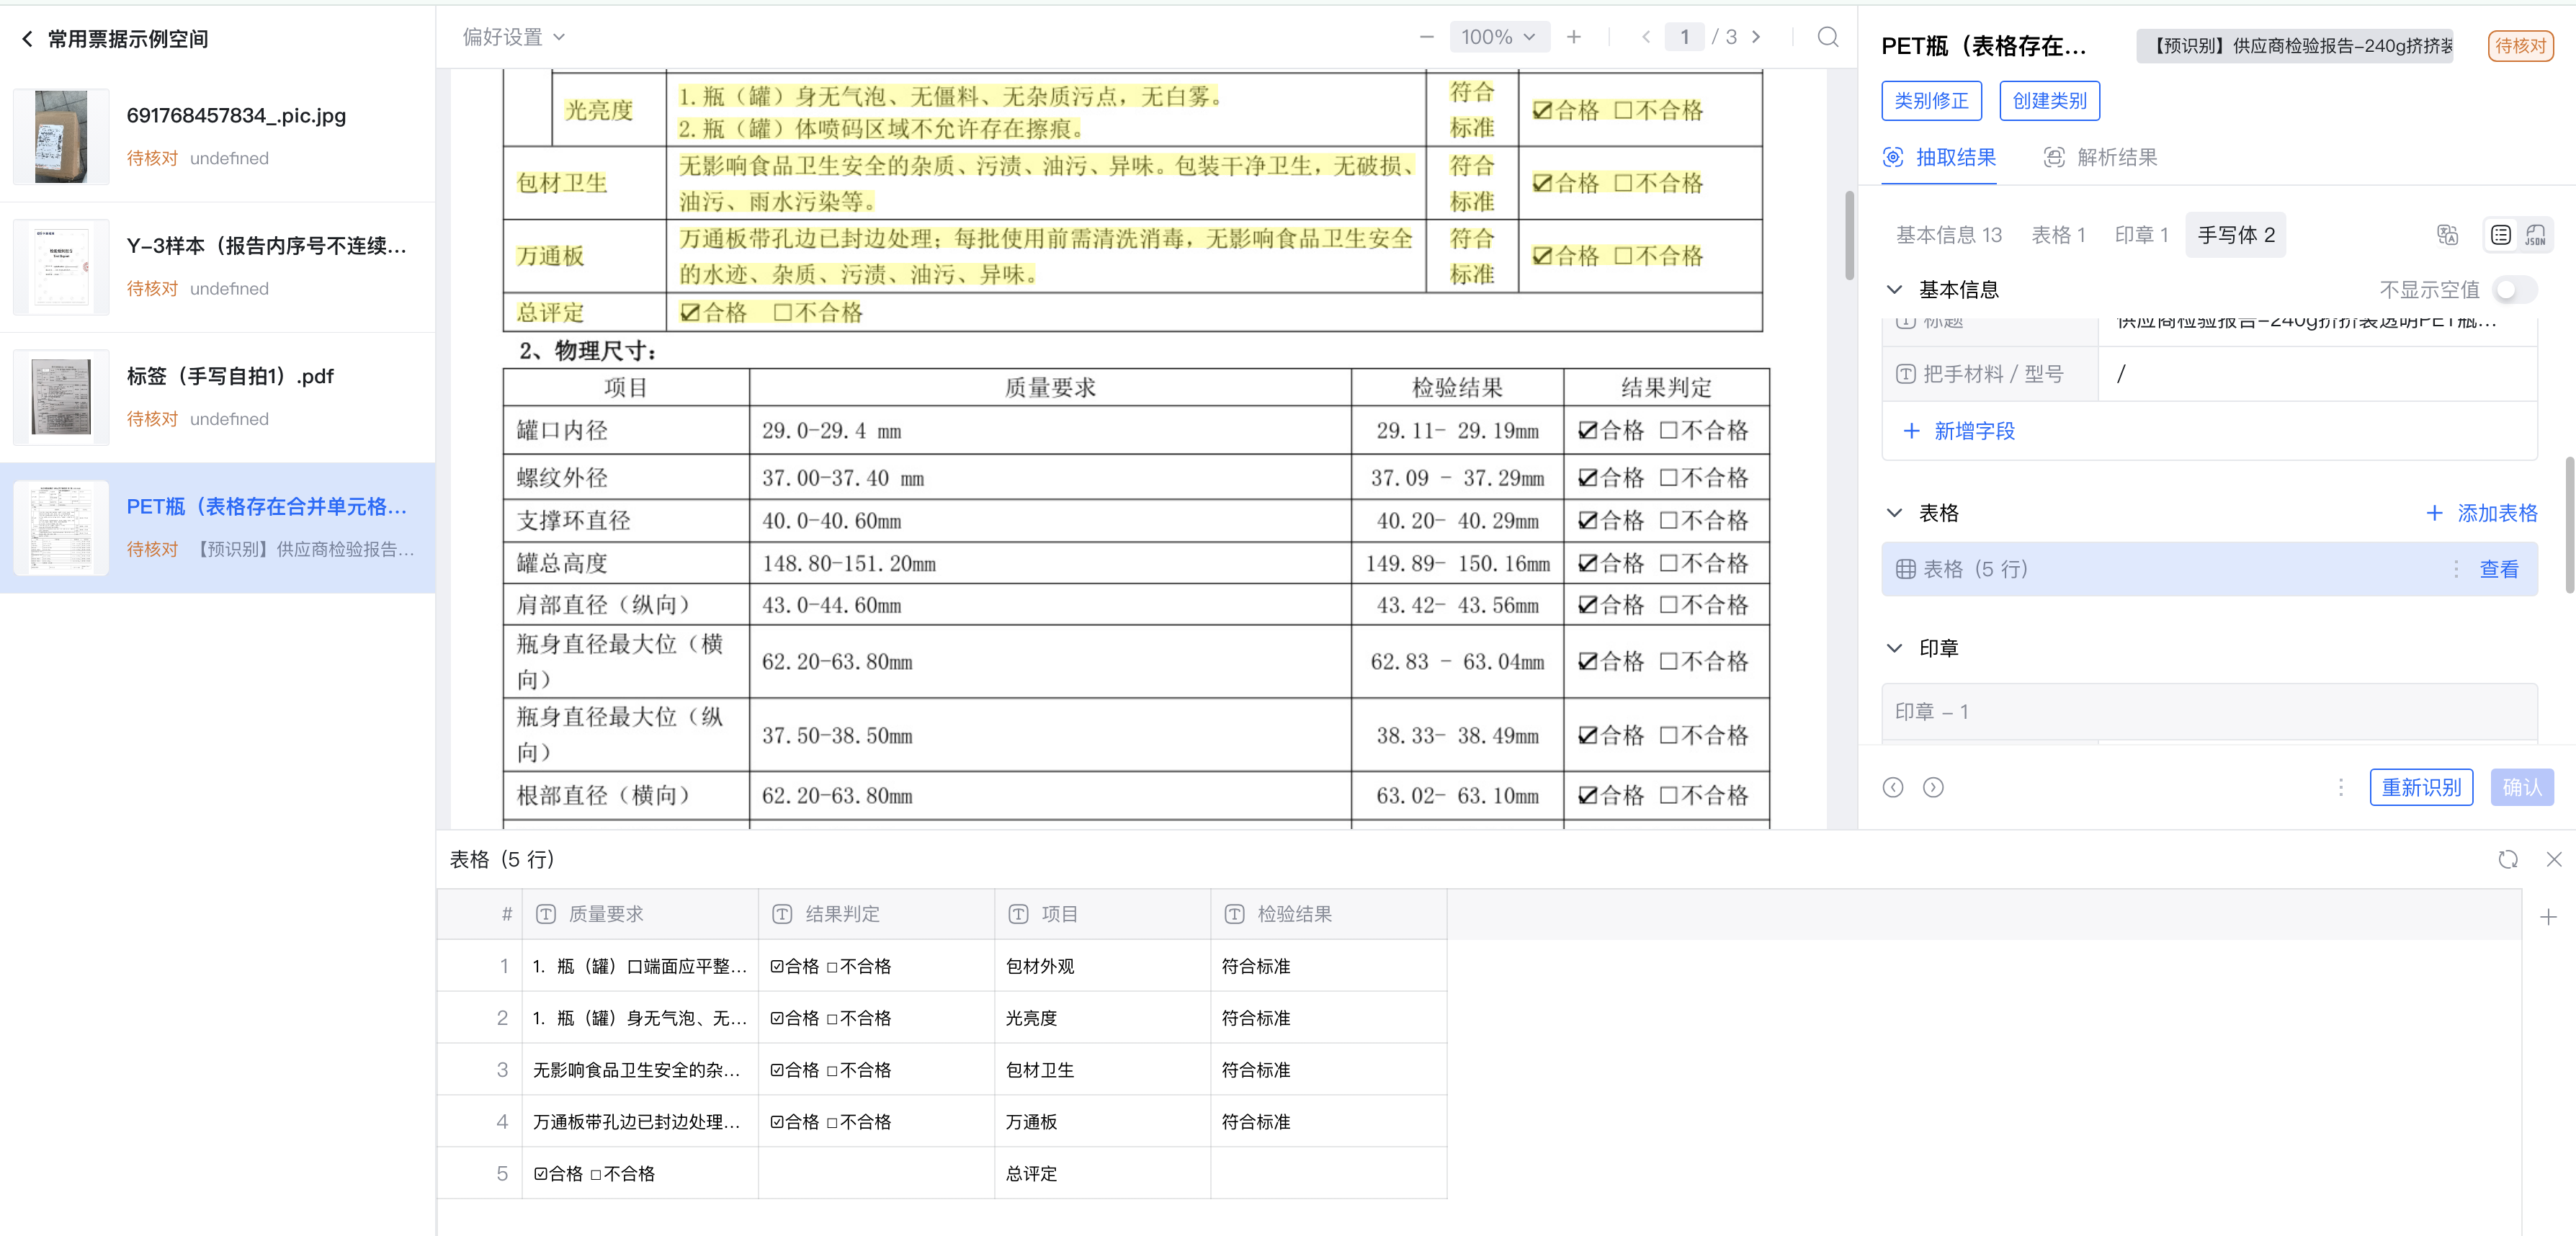This screenshot has width=2576, height=1236.
Task: Go to next document page arrow
Action: pyautogui.click(x=1756, y=37)
